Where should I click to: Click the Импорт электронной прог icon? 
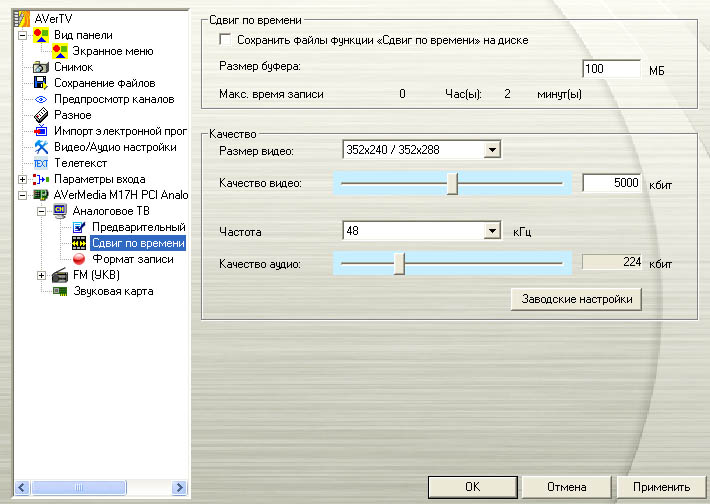click(41, 131)
